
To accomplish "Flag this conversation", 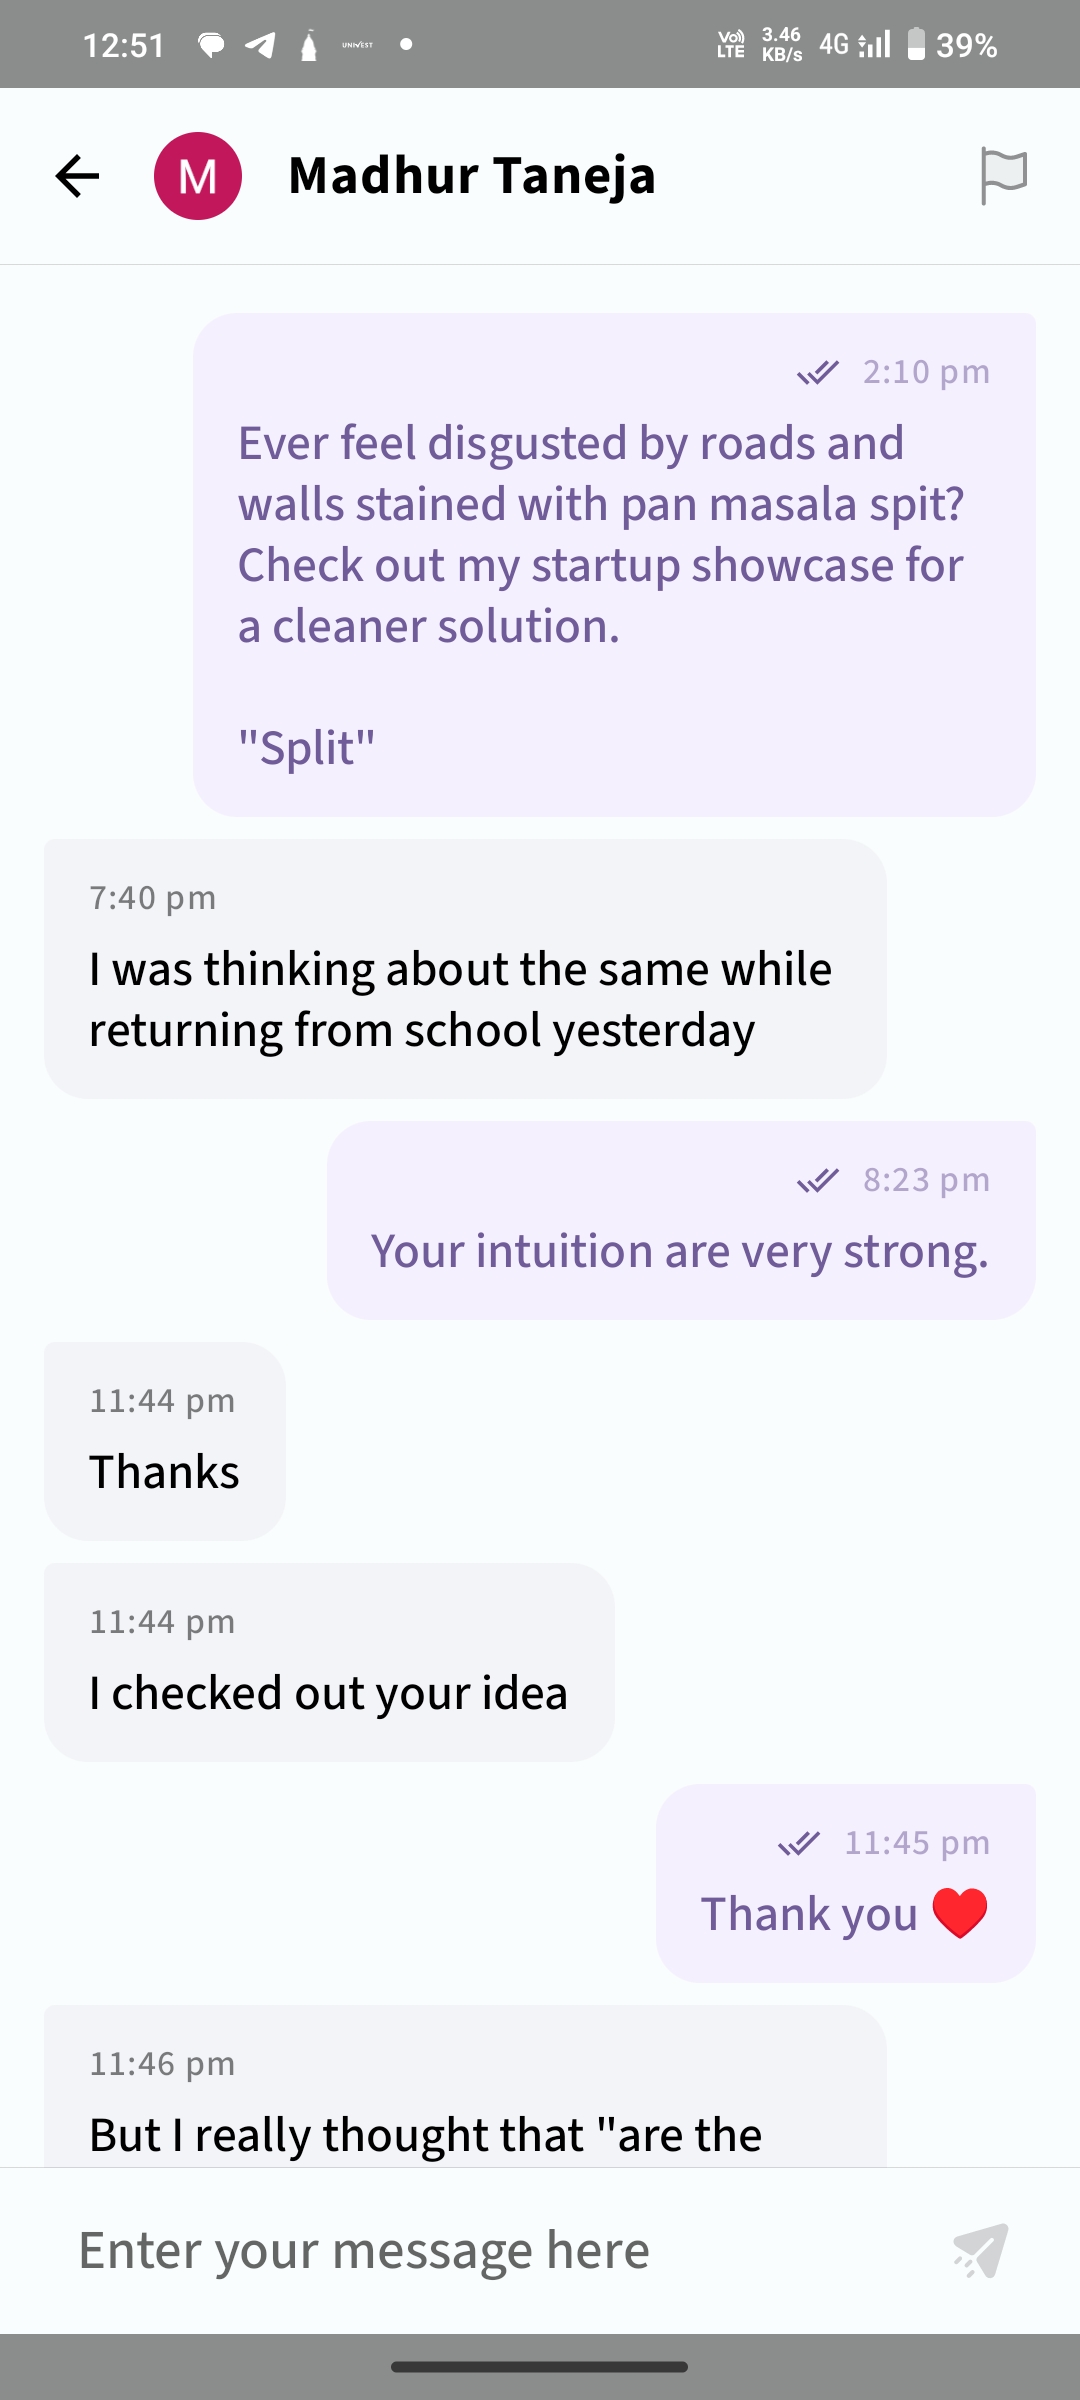I will click(x=1003, y=176).
